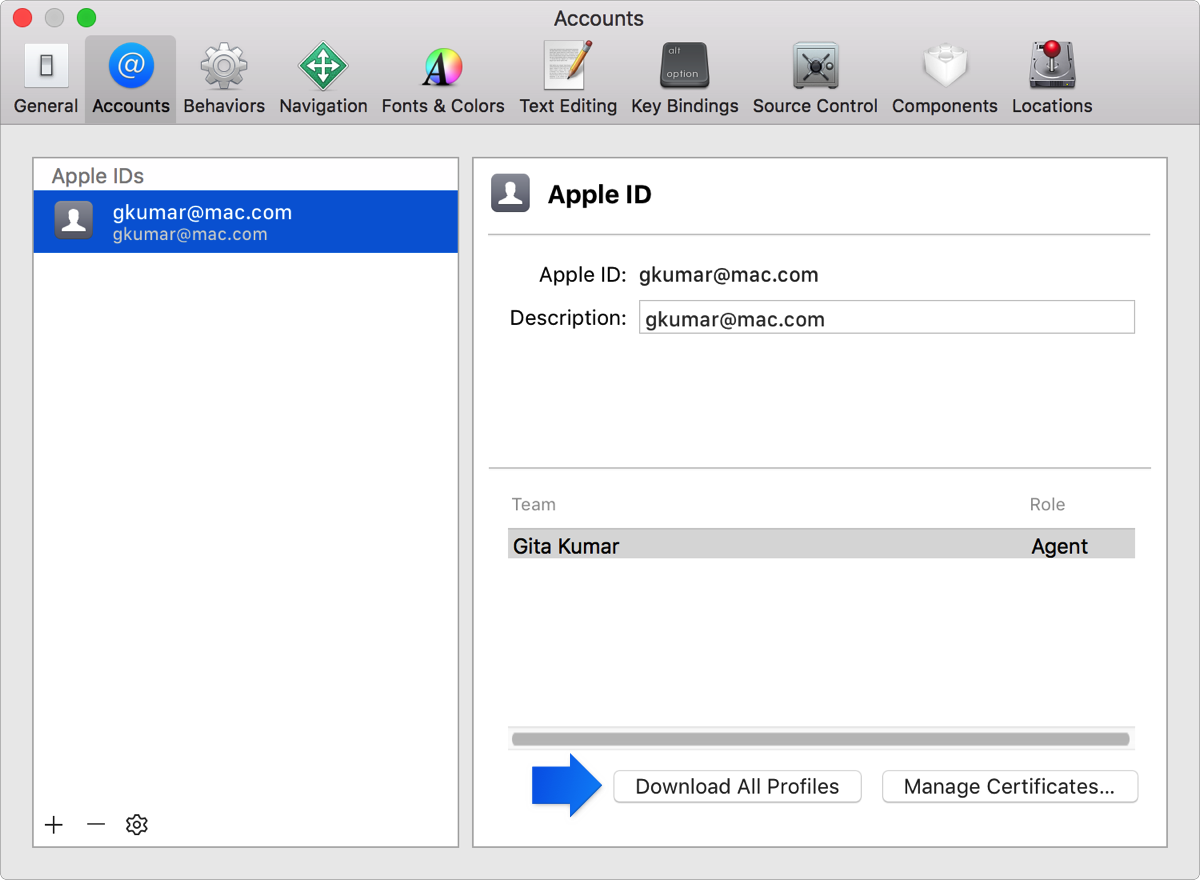Click the Apple ID header avatar icon

[511, 194]
